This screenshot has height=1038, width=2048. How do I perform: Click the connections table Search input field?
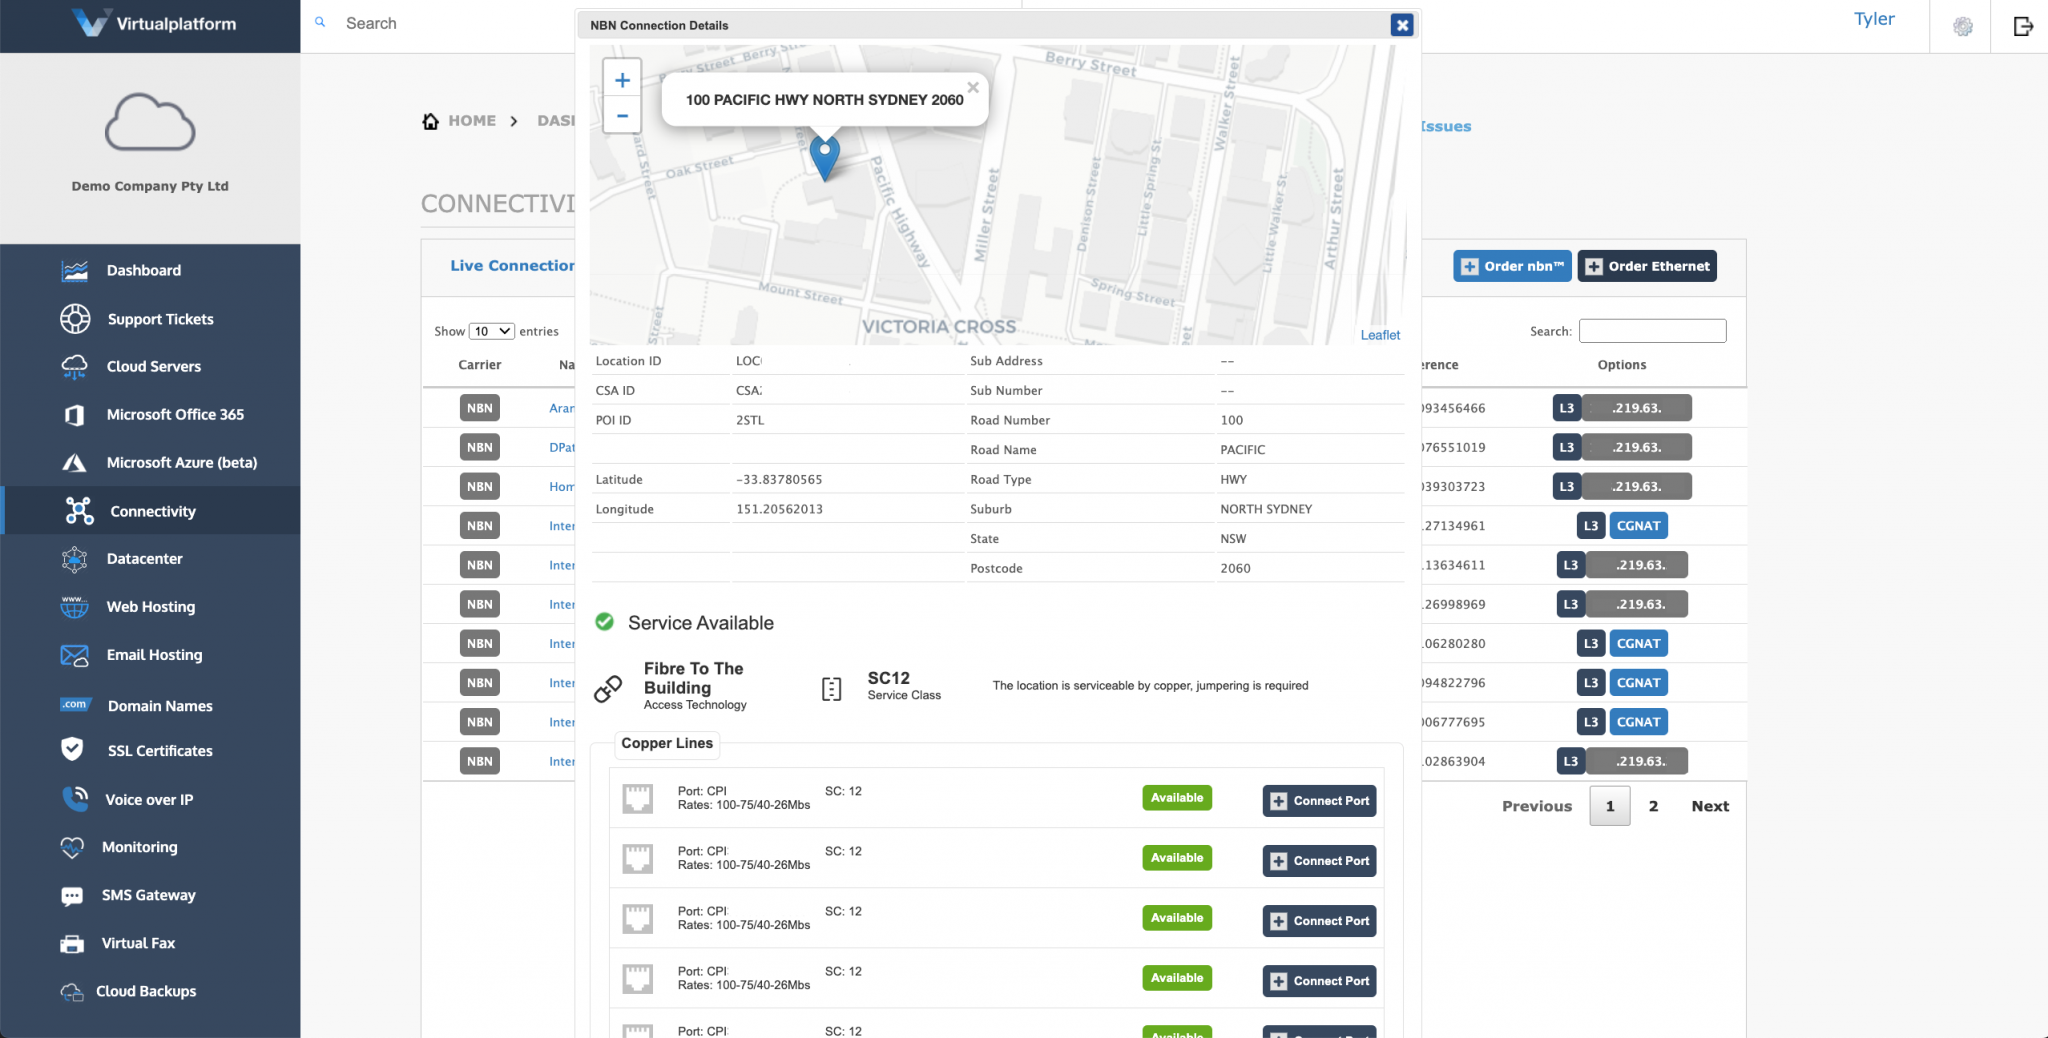[x=1652, y=331]
